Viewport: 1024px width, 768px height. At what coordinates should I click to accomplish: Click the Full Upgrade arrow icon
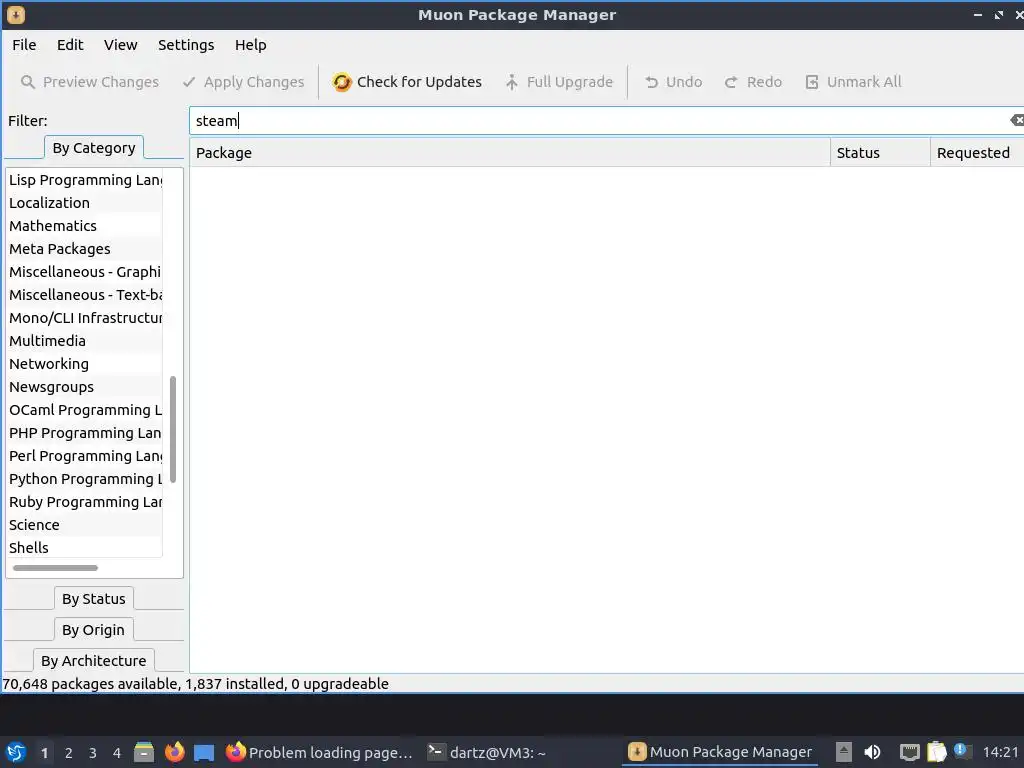coord(512,82)
